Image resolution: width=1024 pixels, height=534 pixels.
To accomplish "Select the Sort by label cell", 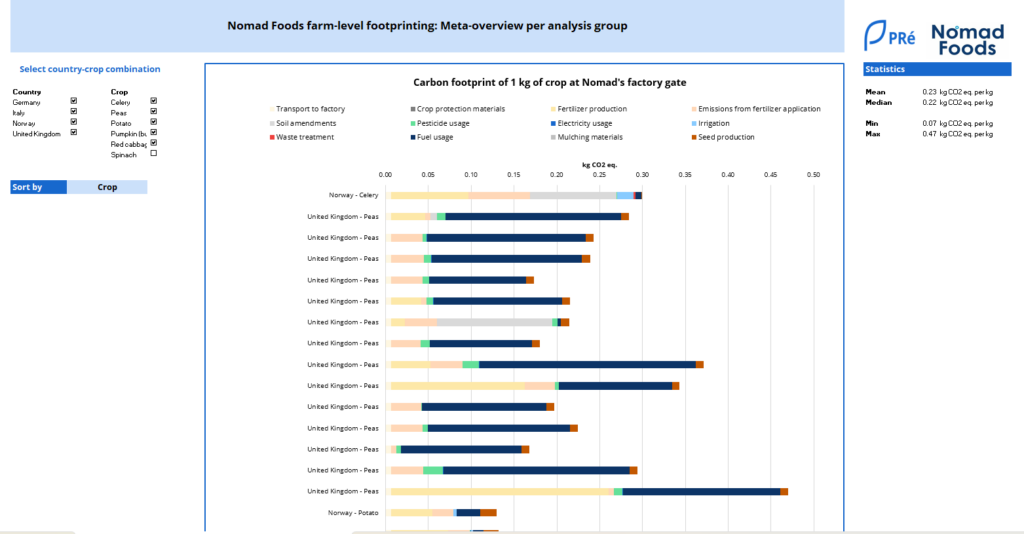I will pos(39,187).
